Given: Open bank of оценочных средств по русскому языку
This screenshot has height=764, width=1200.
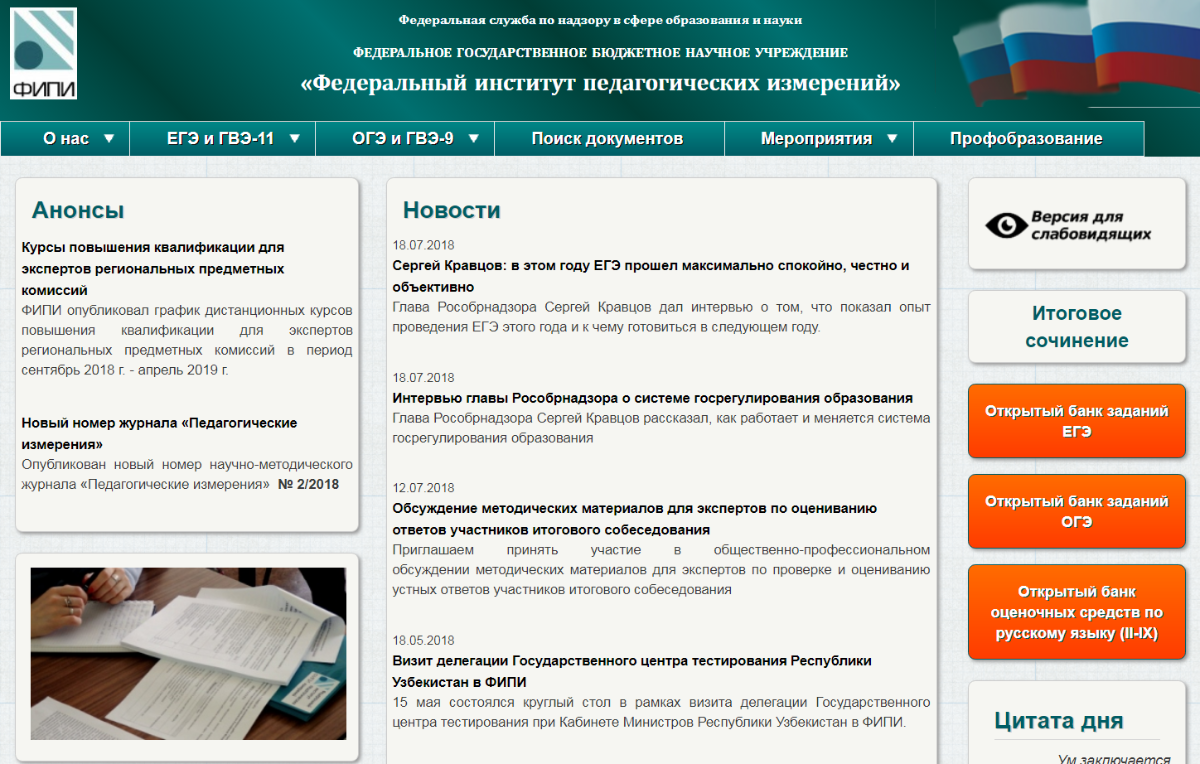Looking at the screenshot, I should (1077, 612).
